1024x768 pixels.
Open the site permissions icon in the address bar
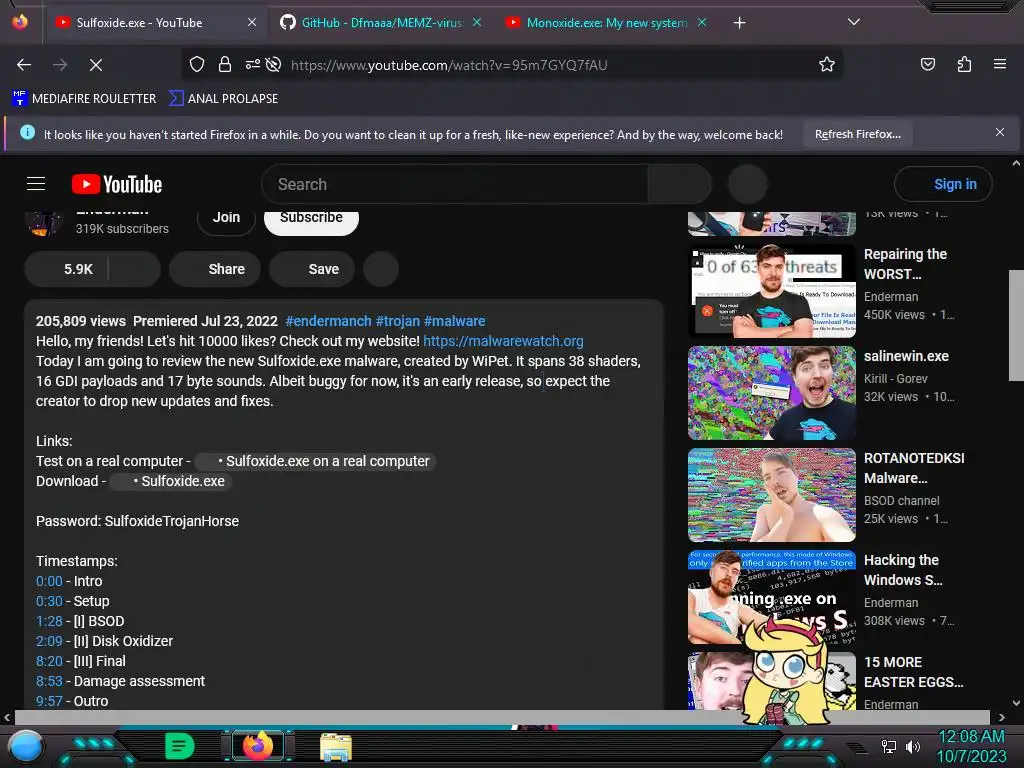[x=252, y=64]
